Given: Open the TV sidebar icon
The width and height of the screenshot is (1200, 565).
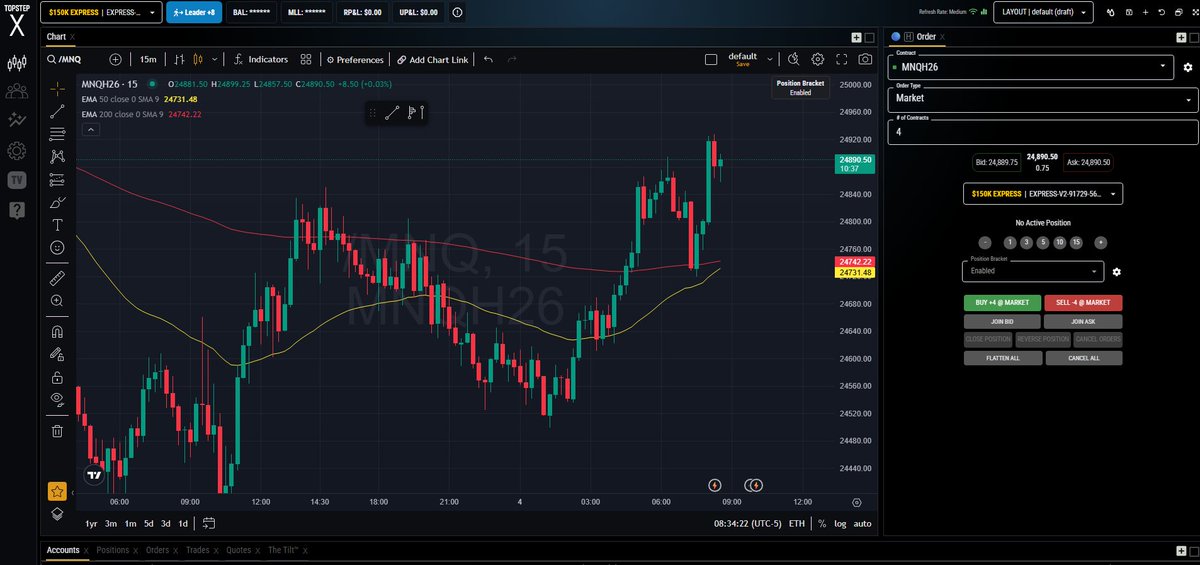Looking at the screenshot, I should (x=16, y=180).
